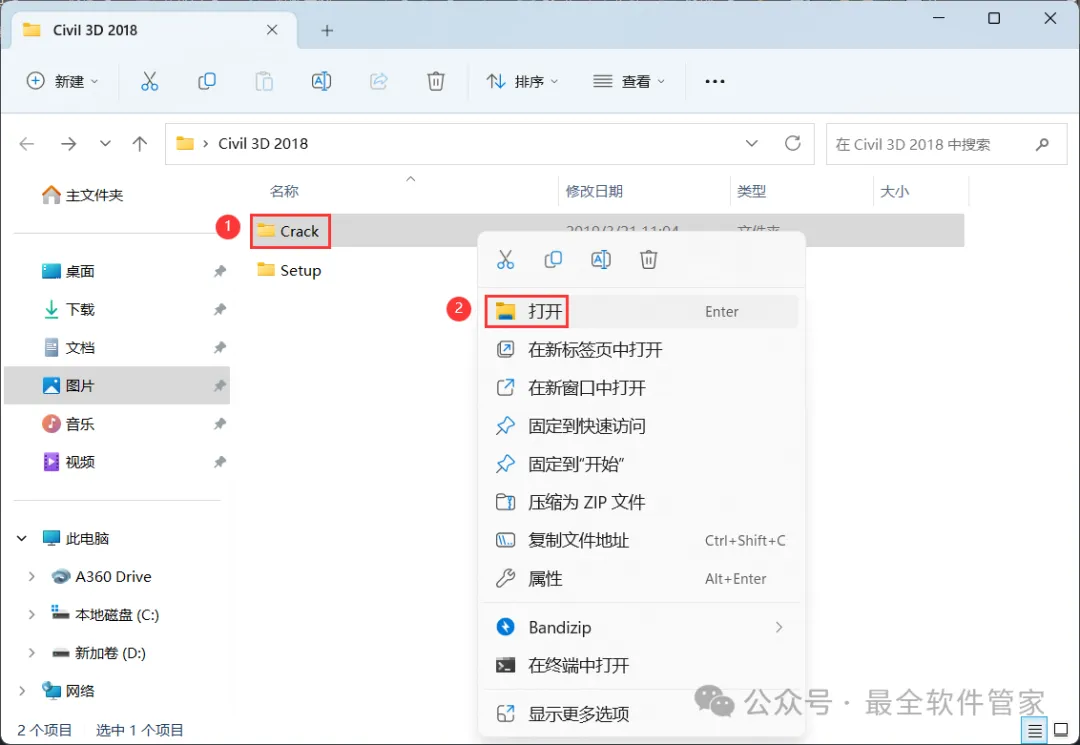Screen dimensions: 1080x745
Task: Open a new tab with the plus button
Action: point(327,30)
